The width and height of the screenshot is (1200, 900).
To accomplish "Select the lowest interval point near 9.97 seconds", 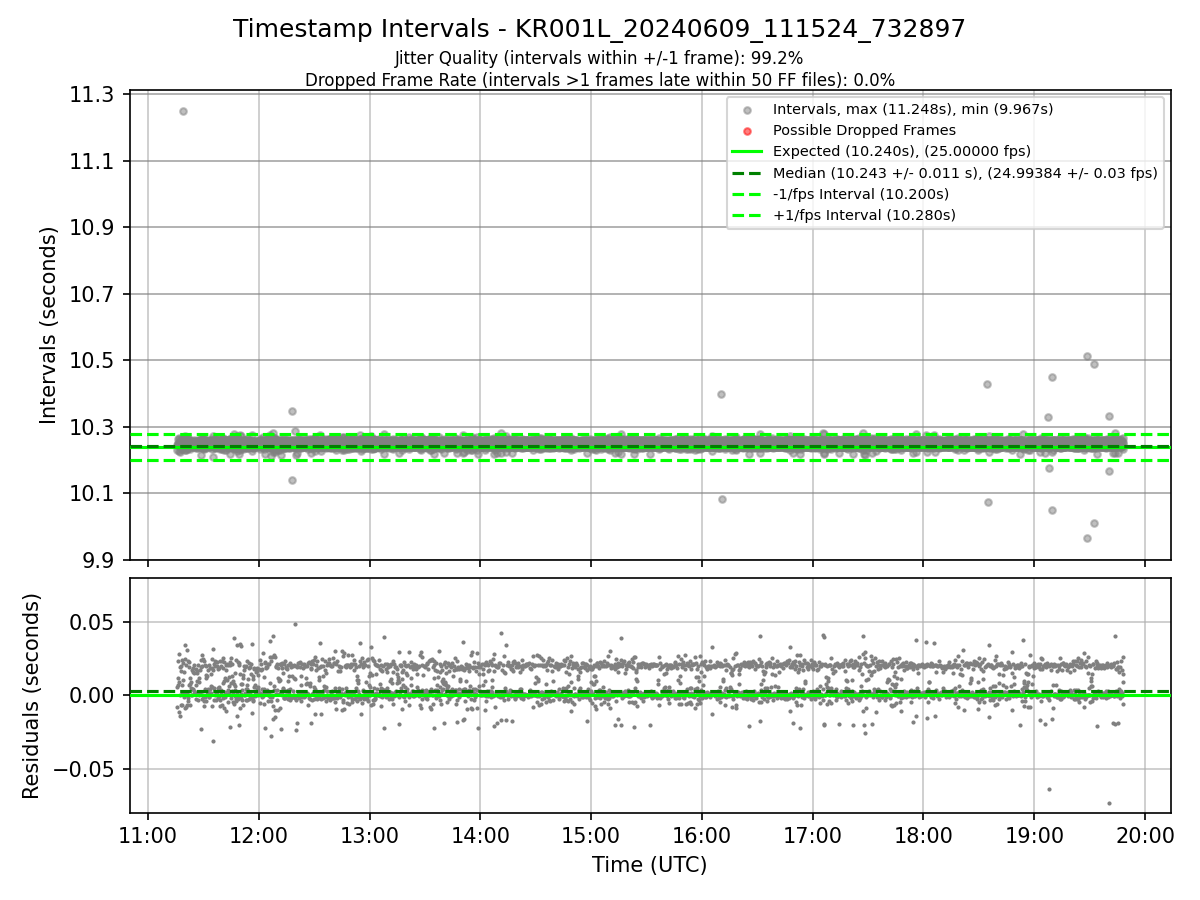I will tap(1087, 538).
